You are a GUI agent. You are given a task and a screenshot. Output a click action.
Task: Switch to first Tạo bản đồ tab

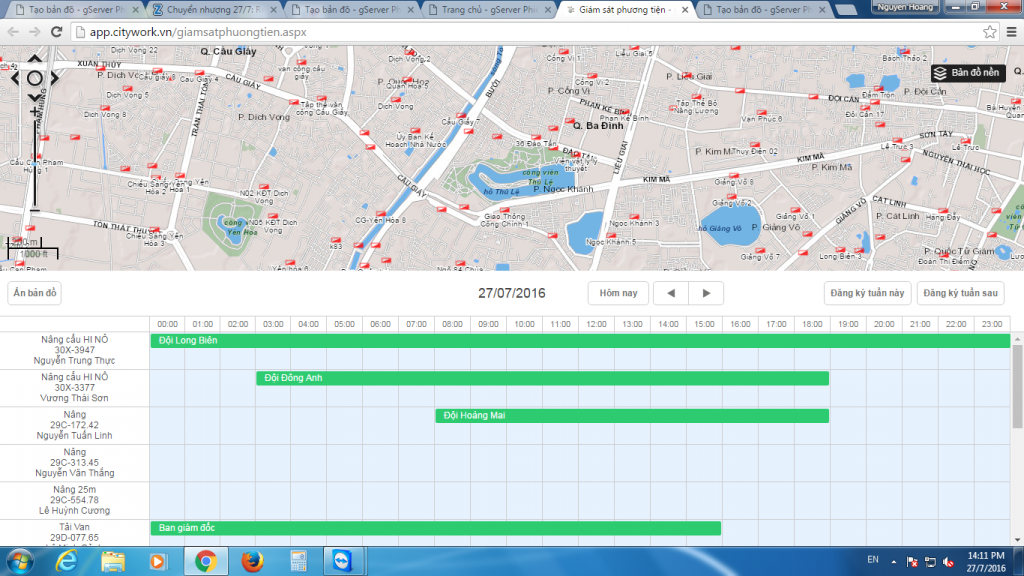[77, 10]
